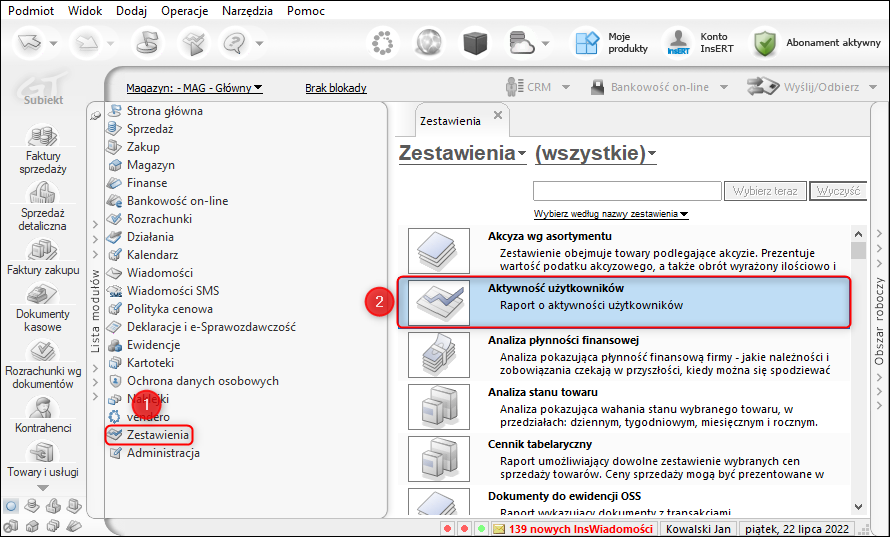Click the Aktywność użytkowników chart thumbnail
This screenshot has height=537, width=890.
439,303
